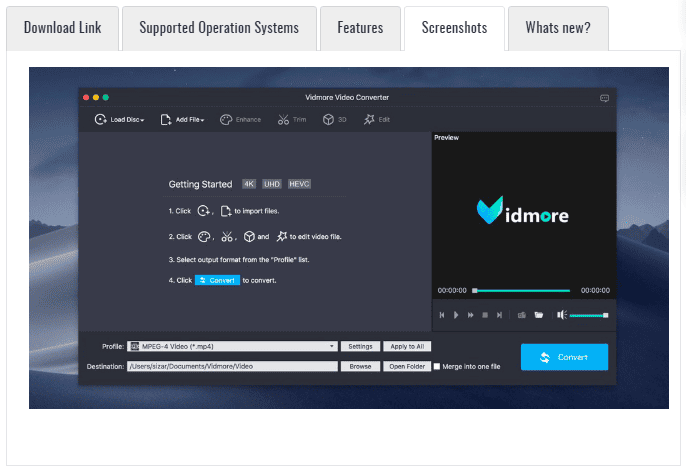686x468 pixels.
Task: Play the preview video
Action: pos(456,315)
